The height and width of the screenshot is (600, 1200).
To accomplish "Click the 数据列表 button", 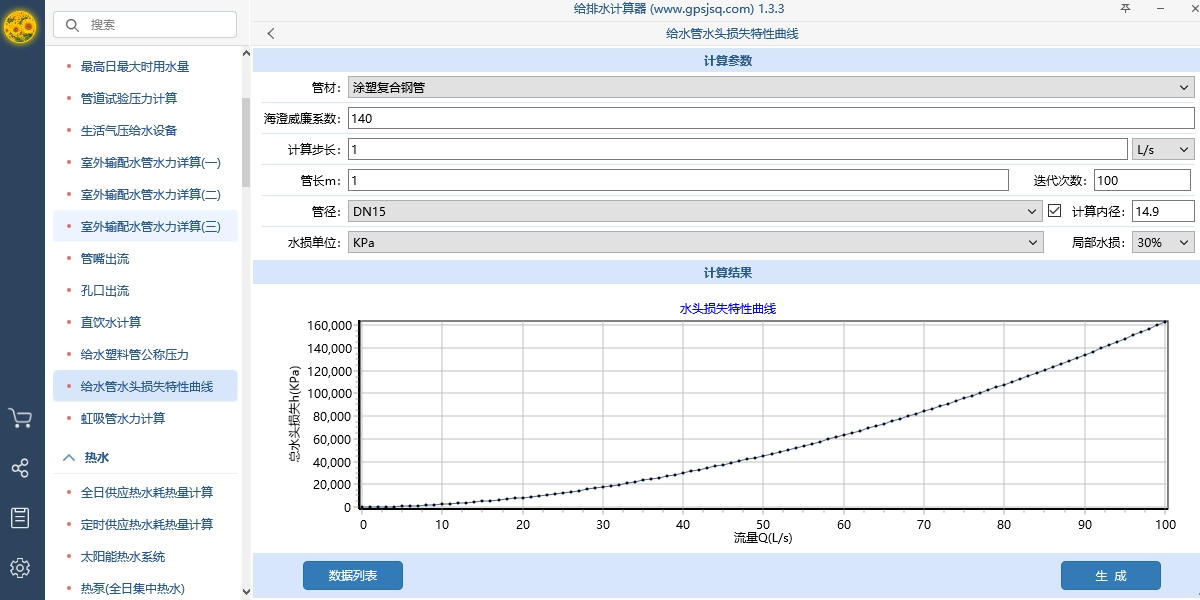I will [x=352, y=575].
